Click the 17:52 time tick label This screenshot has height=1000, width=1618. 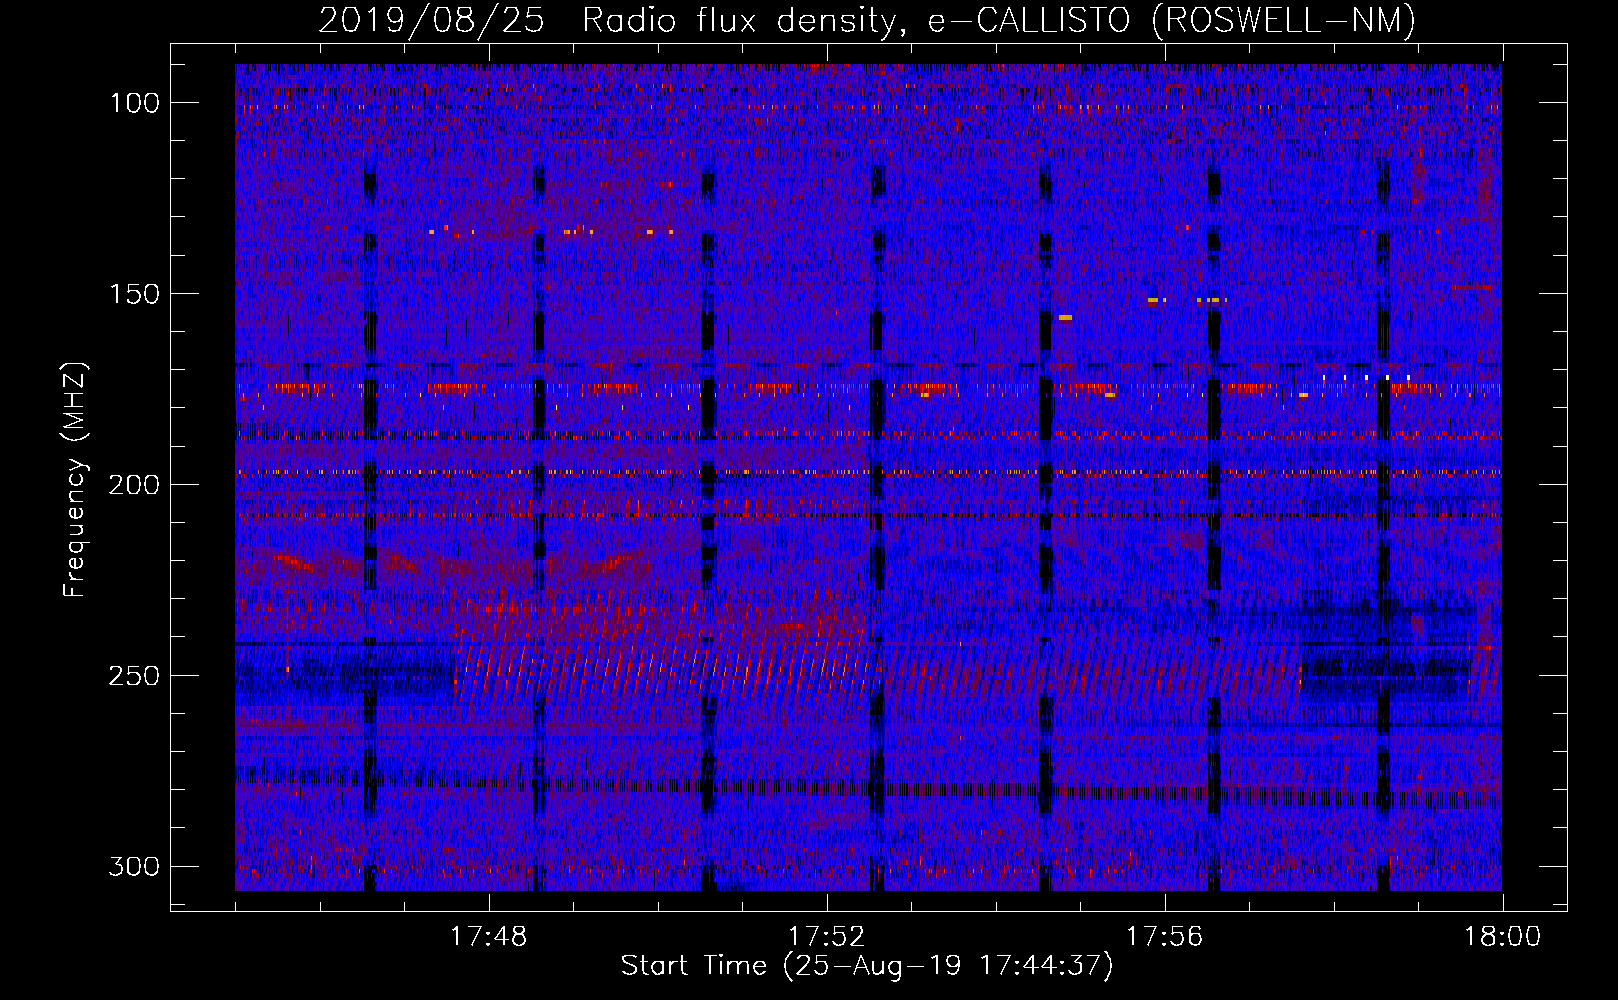[827, 937]
